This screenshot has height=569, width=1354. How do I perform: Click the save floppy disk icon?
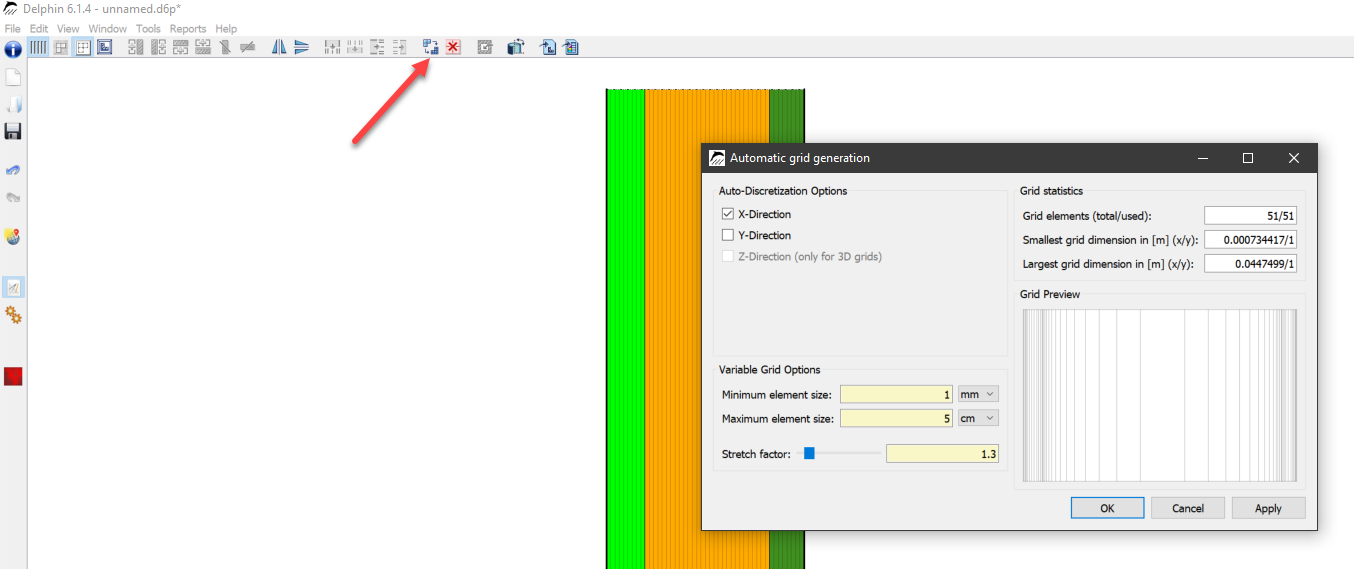pos(13,132)
